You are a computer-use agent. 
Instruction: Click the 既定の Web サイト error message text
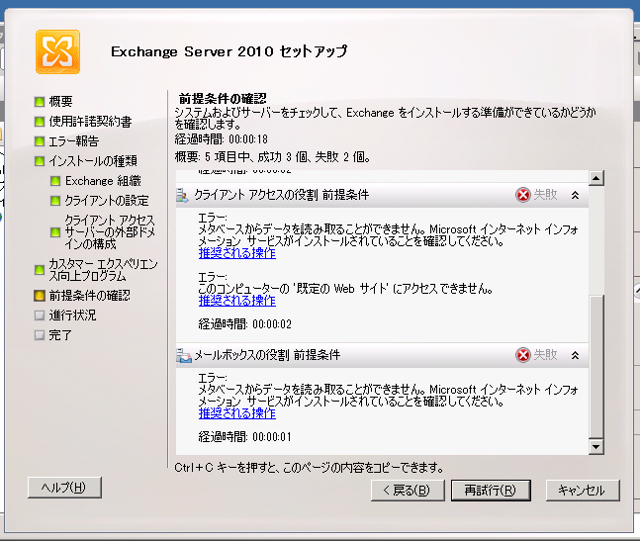346,289
